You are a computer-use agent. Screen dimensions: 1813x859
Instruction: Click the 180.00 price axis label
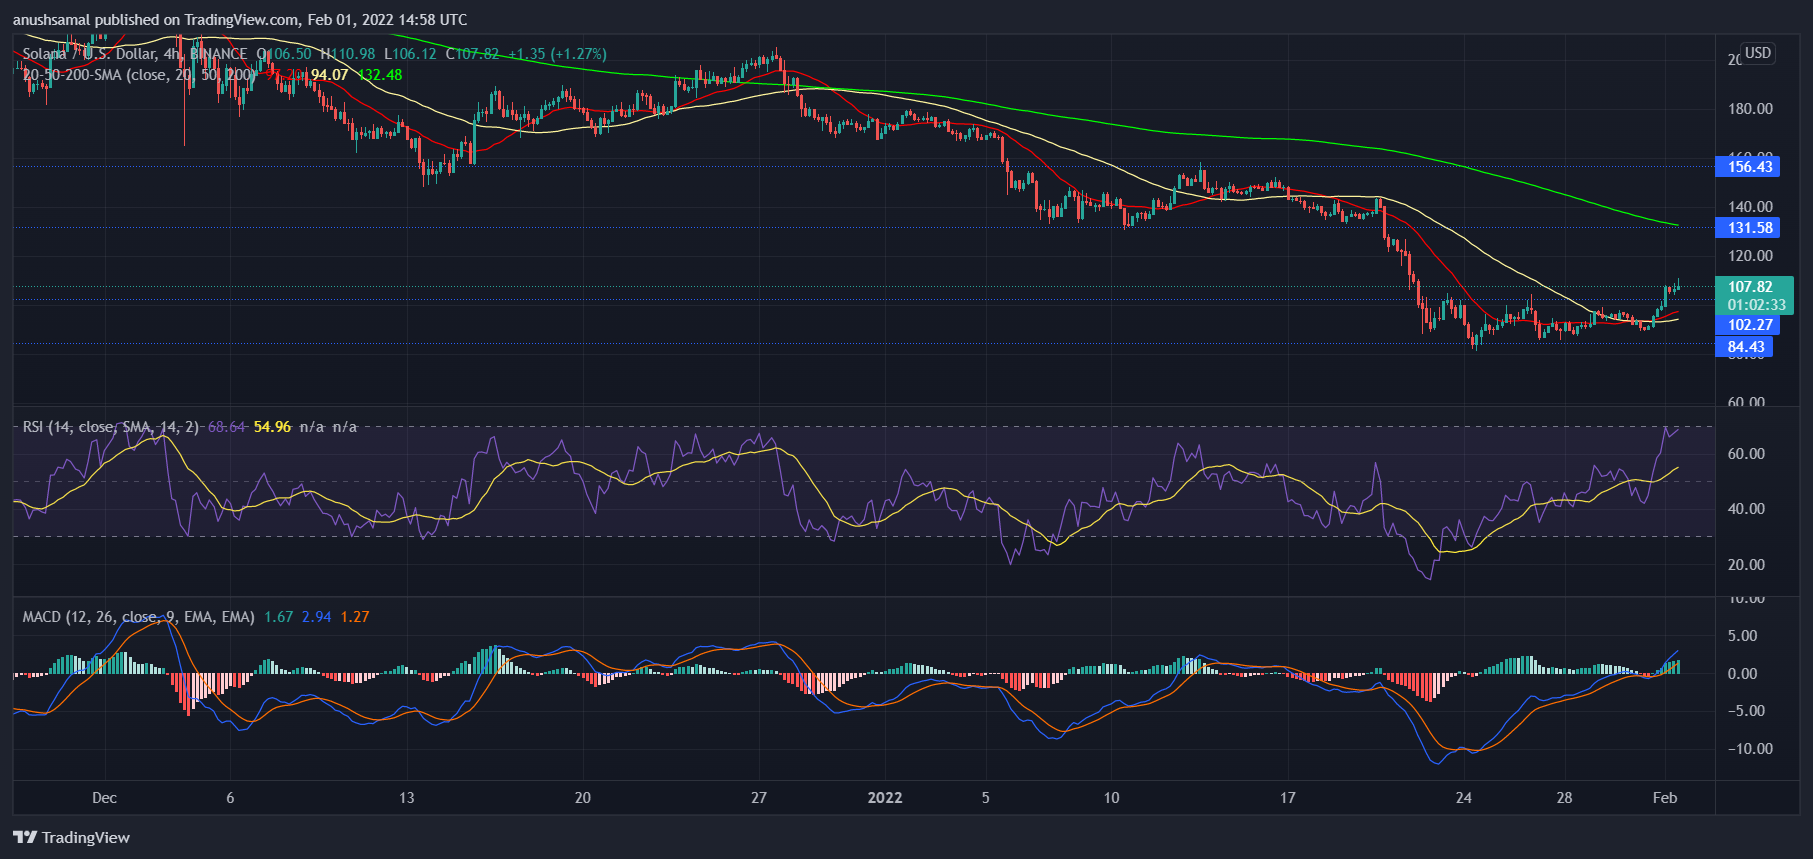click(x=1750, y=109)
